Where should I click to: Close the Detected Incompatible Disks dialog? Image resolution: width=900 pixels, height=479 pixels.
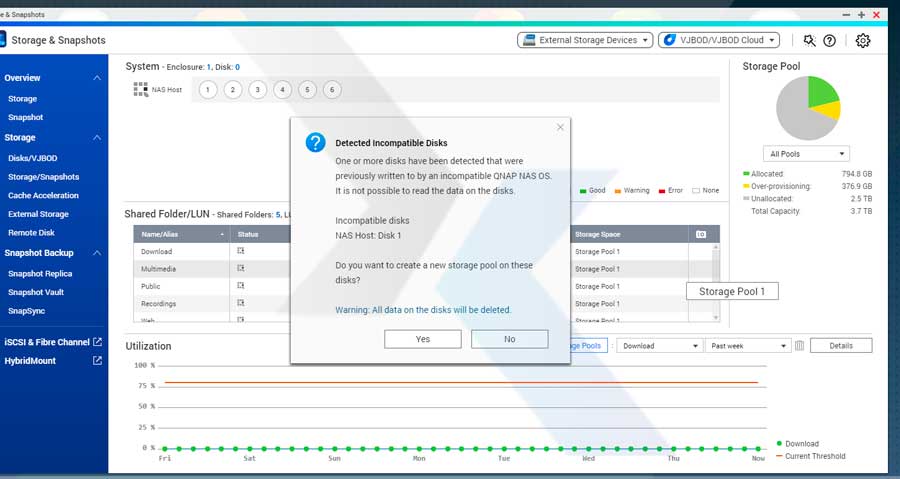[x=560, y=127]
